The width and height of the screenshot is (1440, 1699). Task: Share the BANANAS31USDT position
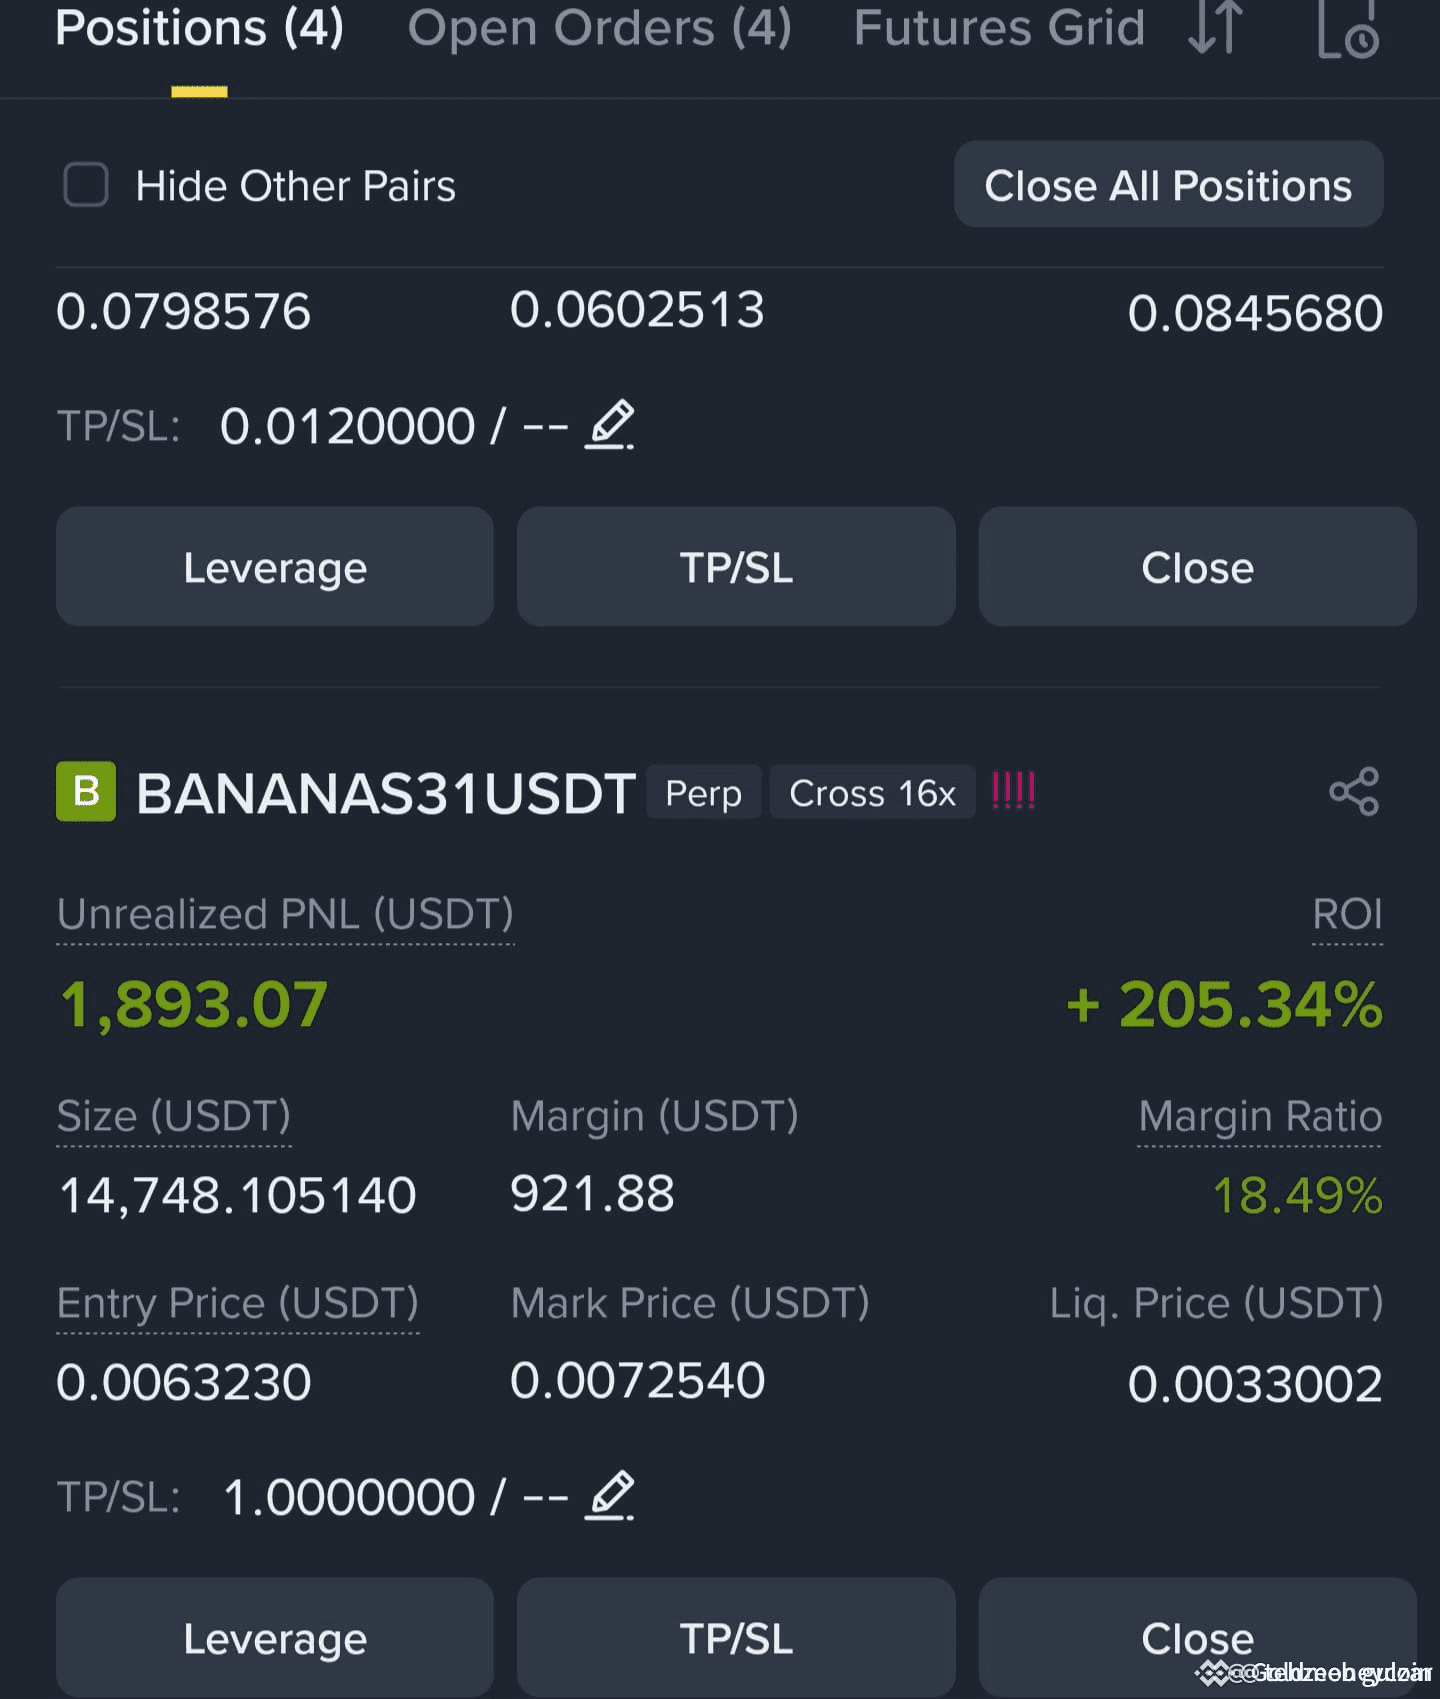point(1354,792)
